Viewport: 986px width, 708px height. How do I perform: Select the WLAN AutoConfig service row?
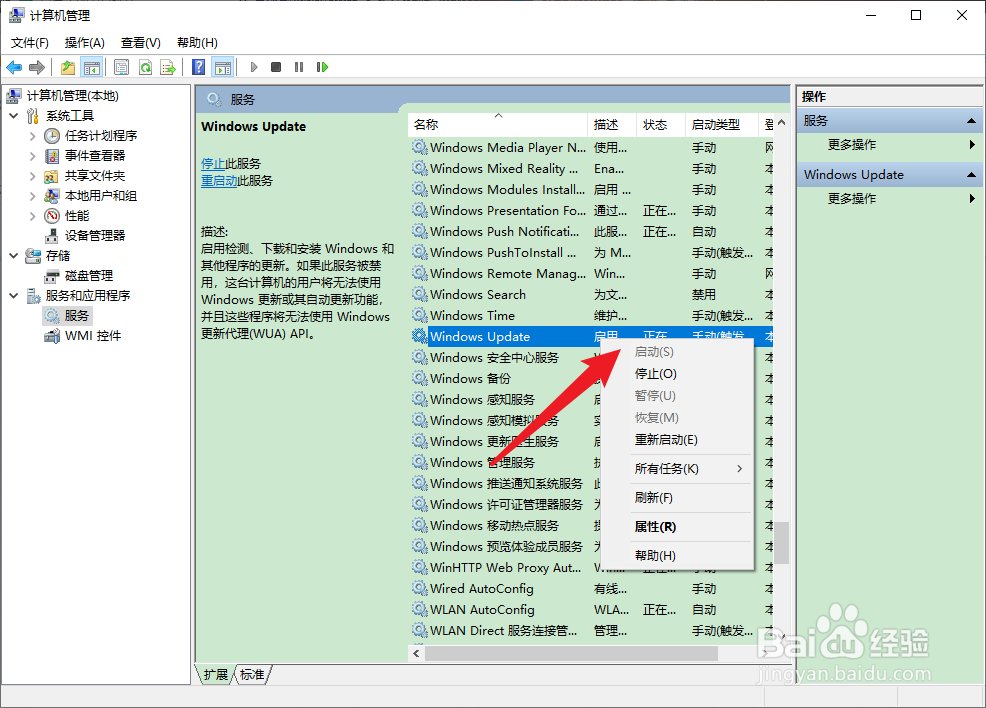pyautogui.click(x=591, y=610)
